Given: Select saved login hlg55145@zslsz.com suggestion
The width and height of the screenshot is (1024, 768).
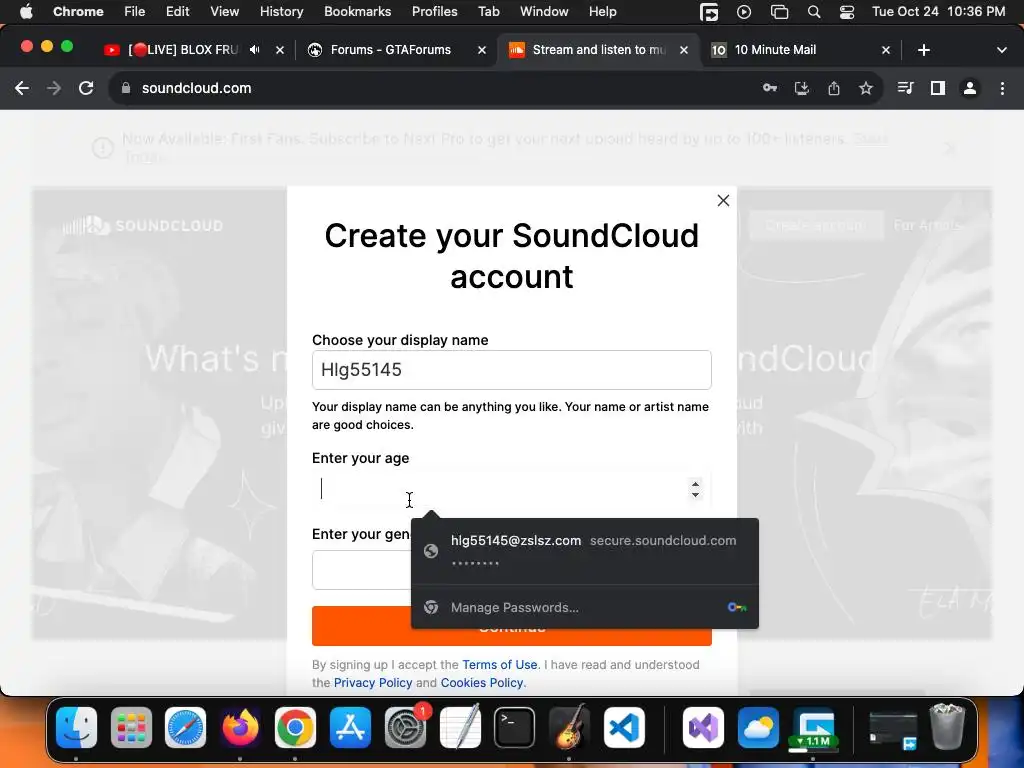Looking at the screenshot, I should [x=584, y=551].
